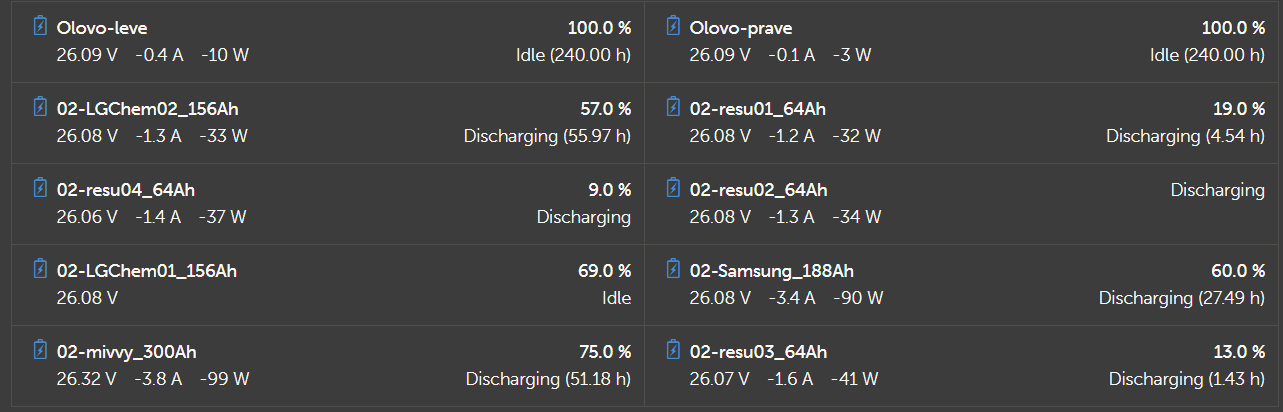Screen dimensions: 1283x412
Task: Click the 02-resu01_64Ah battery icon
Action: (x=673, y=107)
